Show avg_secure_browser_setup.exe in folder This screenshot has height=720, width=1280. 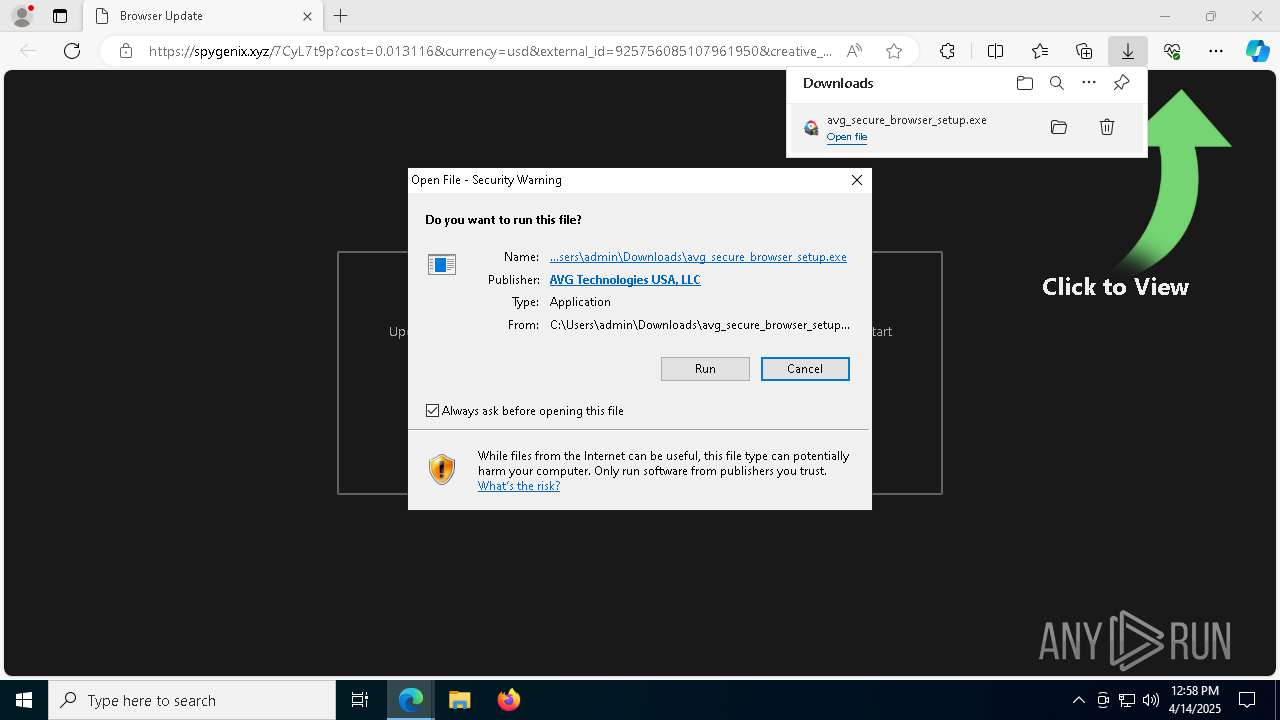pyautogui.click(x=1059, y=127)
